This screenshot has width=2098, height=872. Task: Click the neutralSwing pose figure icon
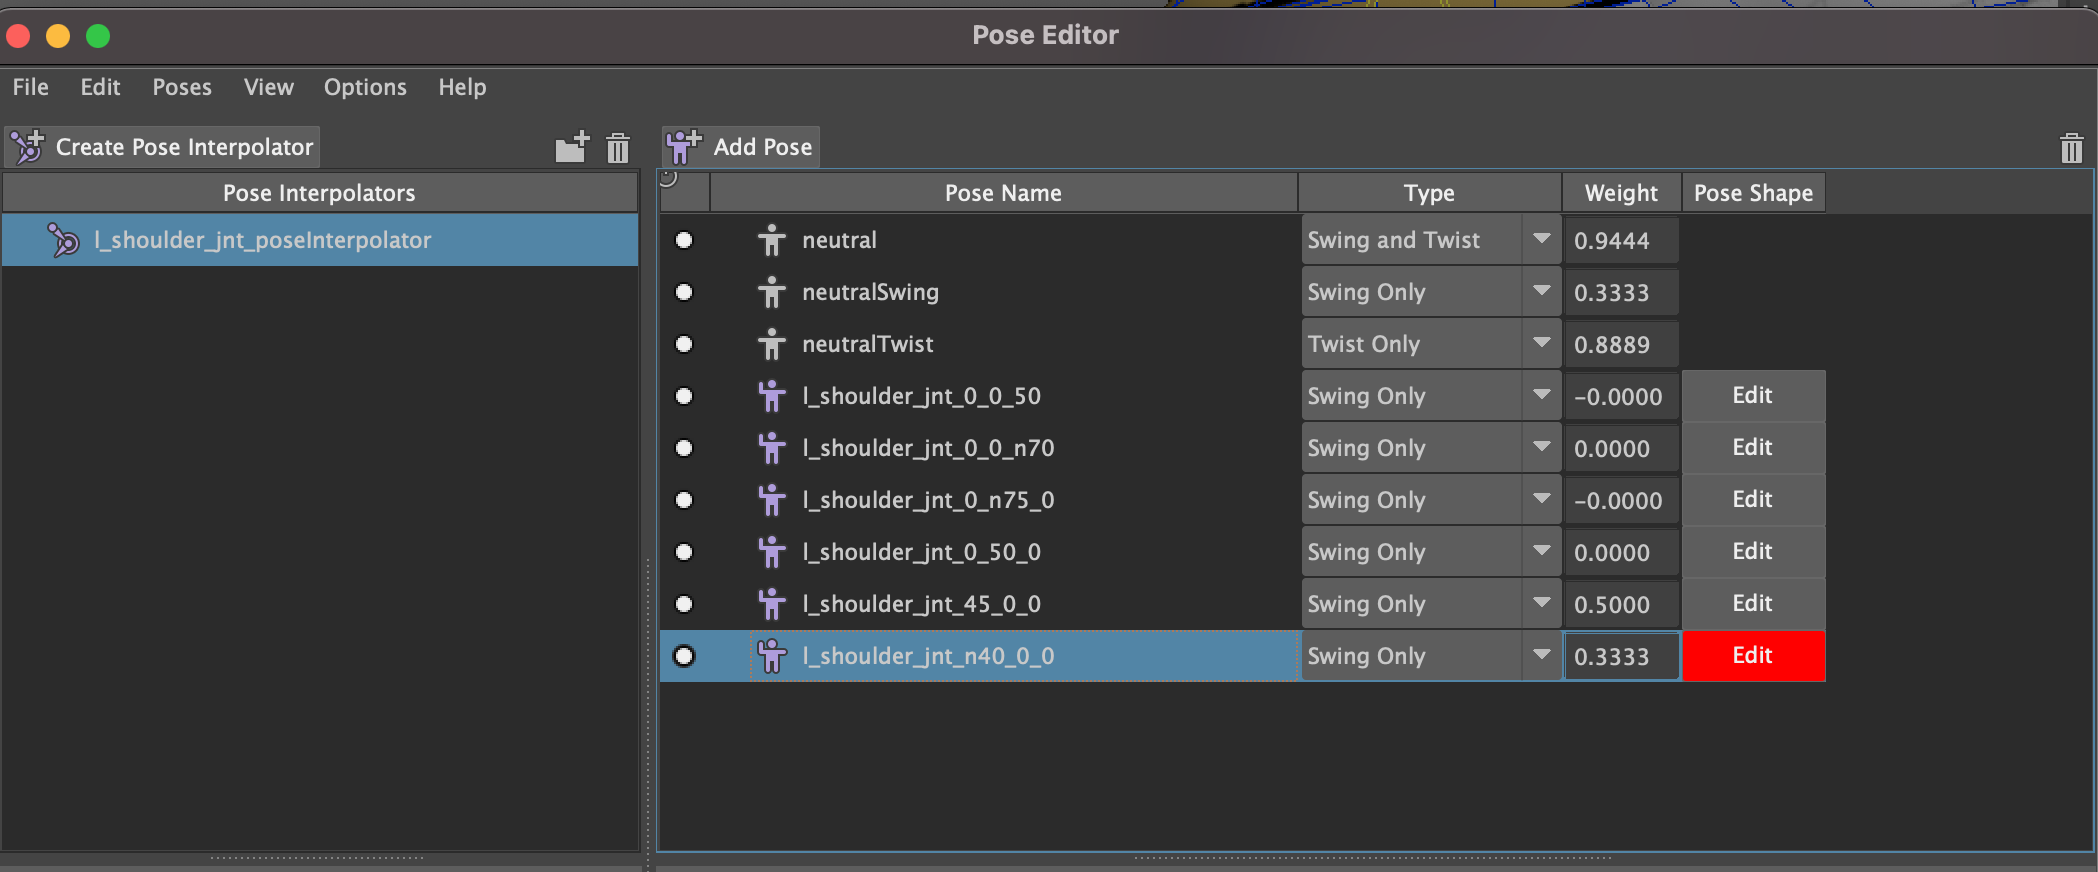pyautogui.click(x=771, y=292)
